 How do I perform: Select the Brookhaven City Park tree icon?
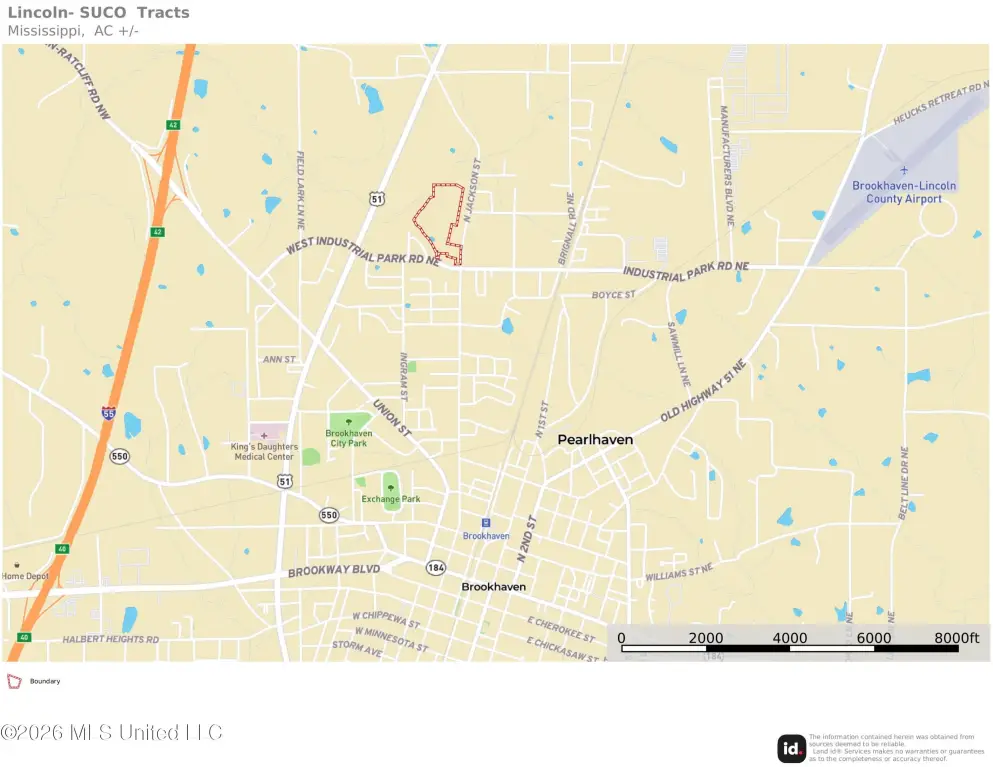click(349, 421)
